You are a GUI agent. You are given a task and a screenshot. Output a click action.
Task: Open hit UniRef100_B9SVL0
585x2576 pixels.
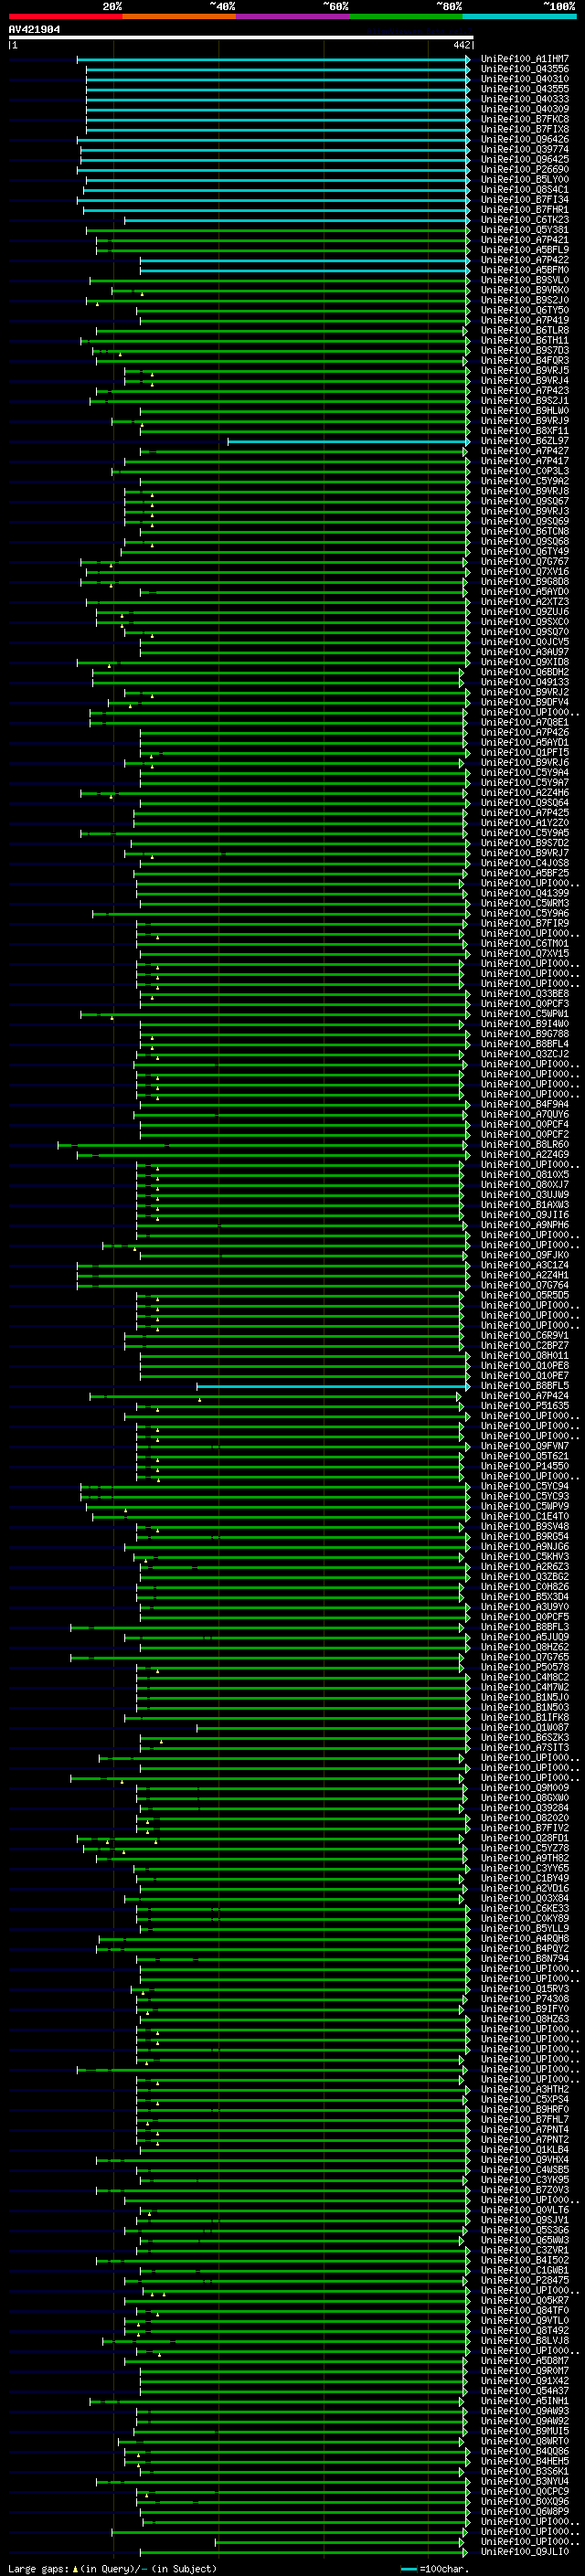tap(525, 280)
